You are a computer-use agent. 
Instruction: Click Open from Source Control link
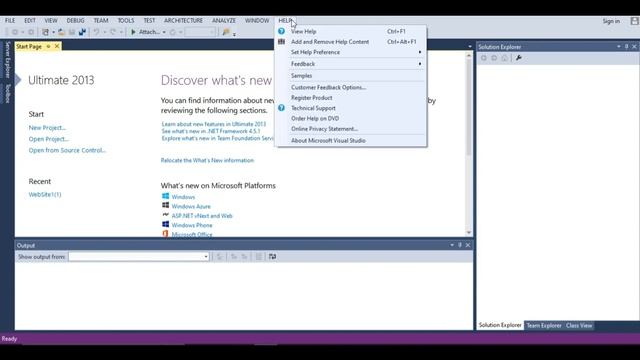click(67, 150)
